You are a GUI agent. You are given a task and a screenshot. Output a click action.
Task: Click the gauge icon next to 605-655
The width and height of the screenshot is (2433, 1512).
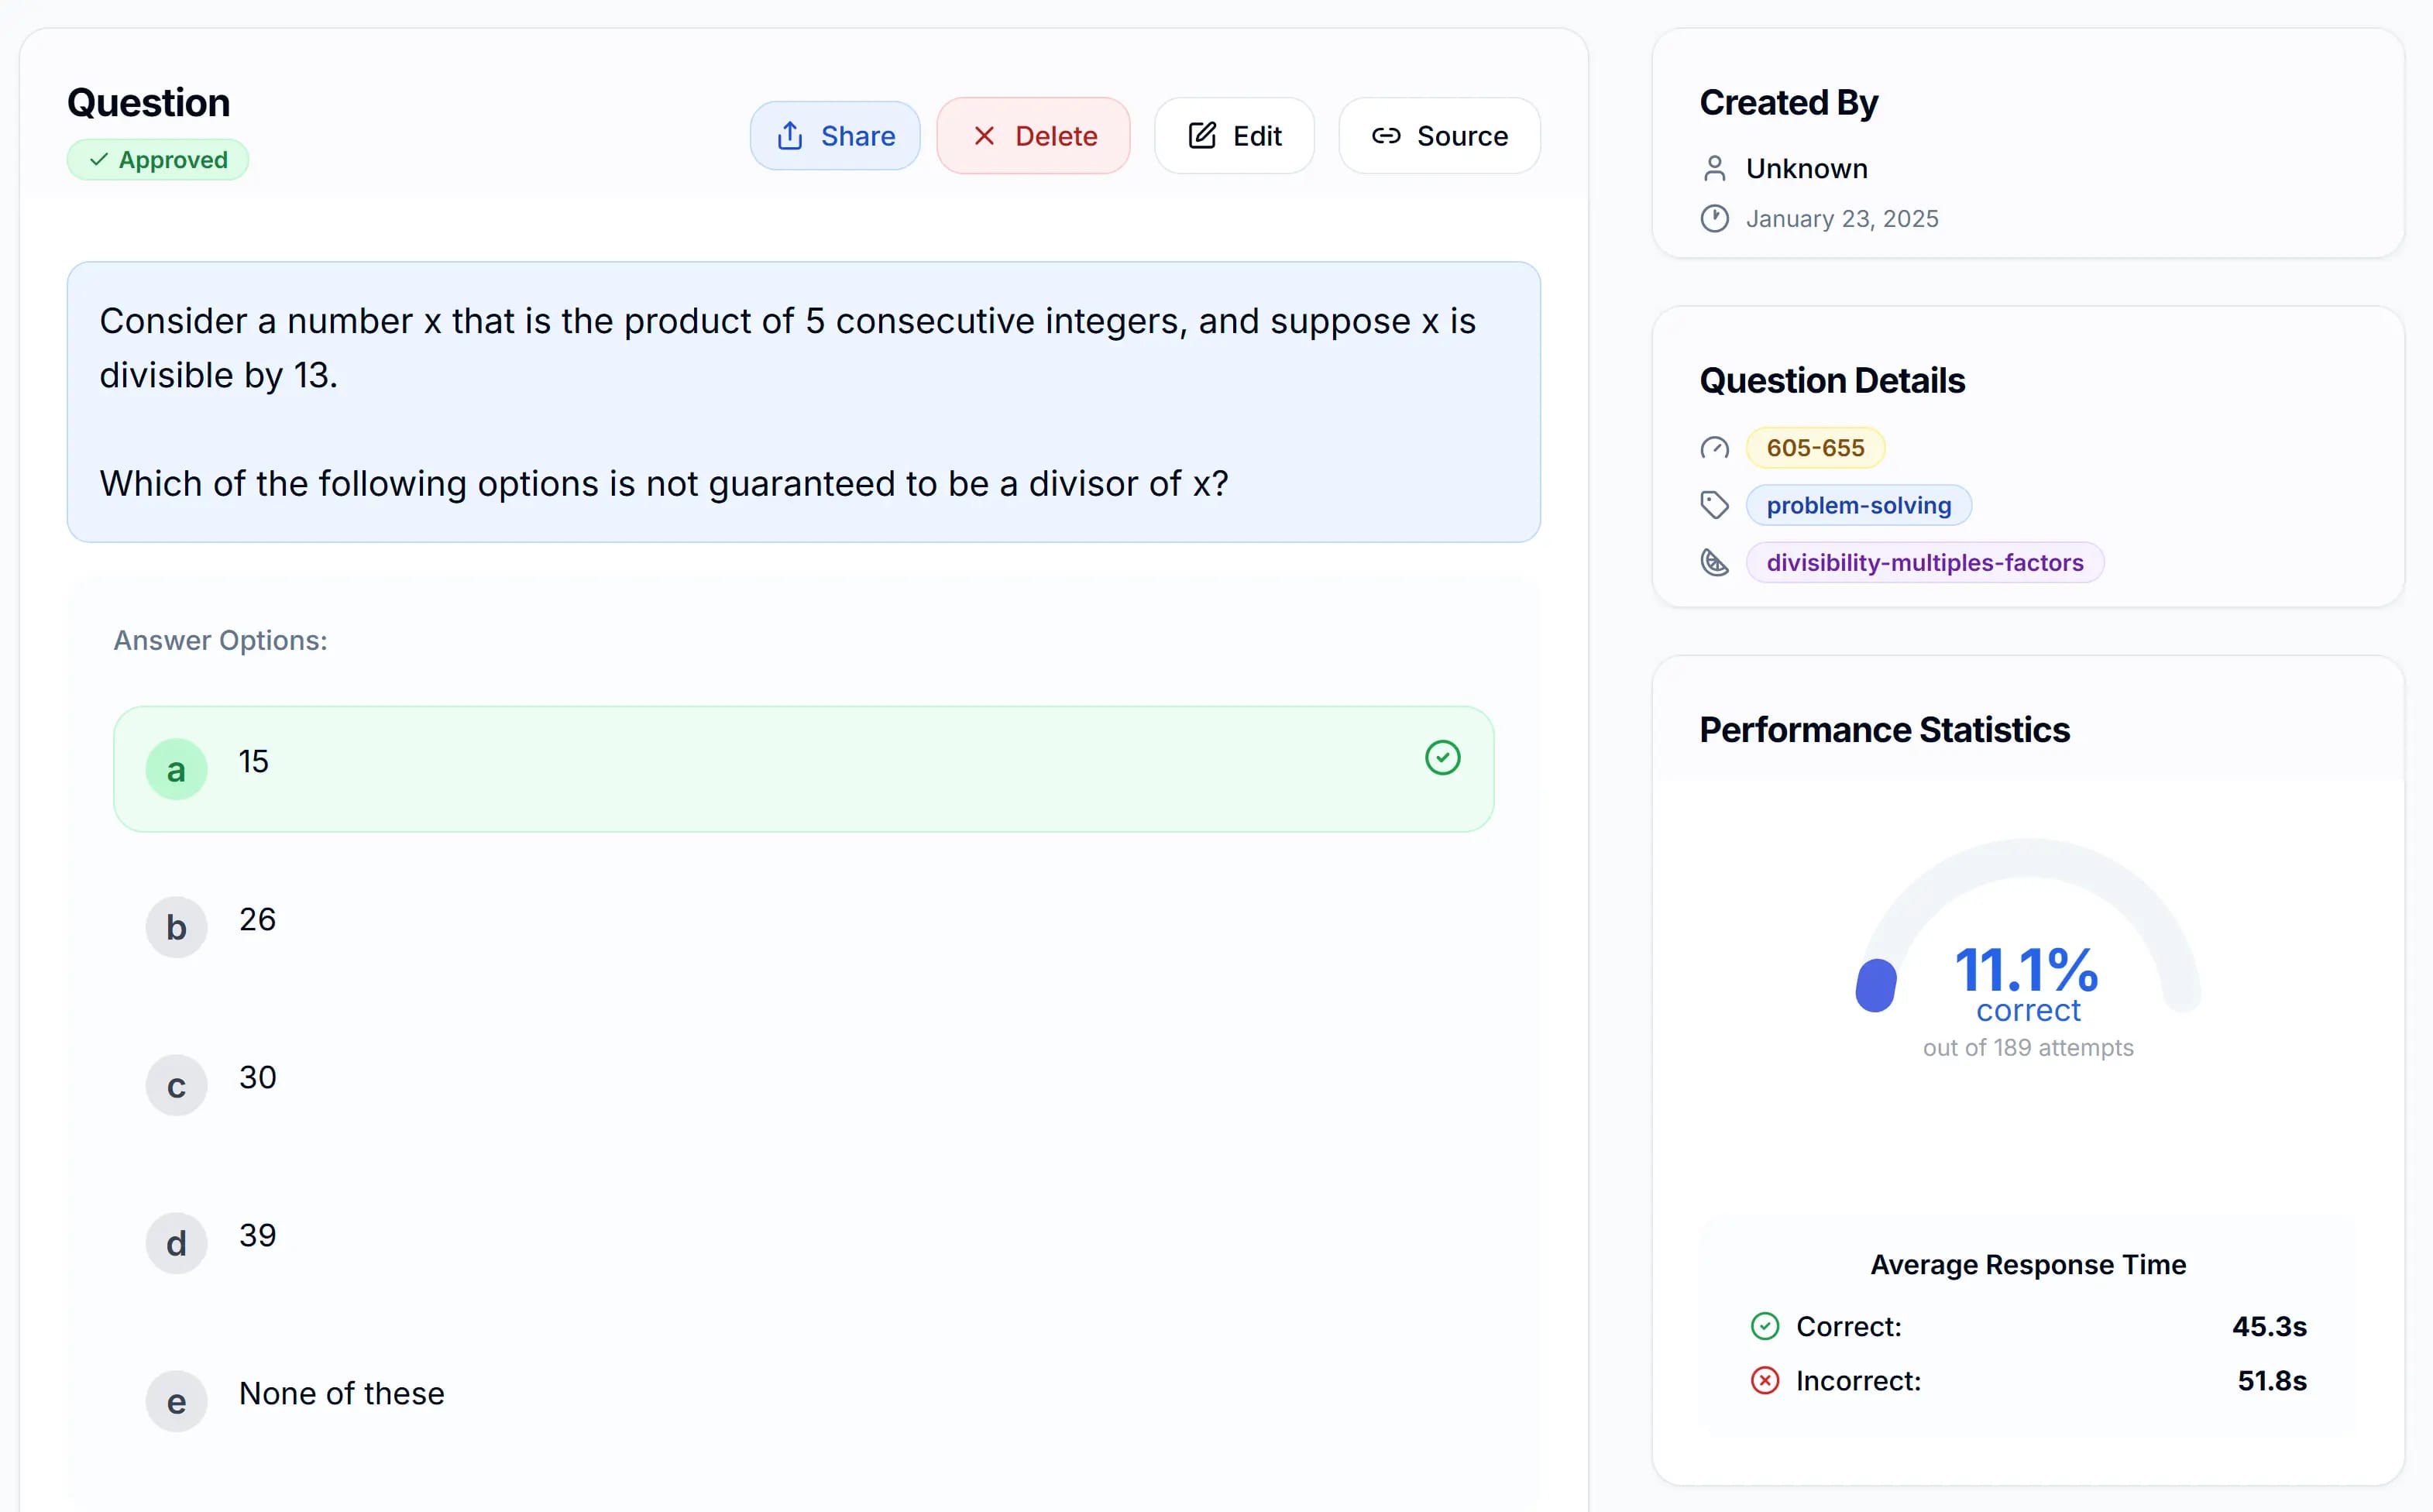coord(1714,448)
